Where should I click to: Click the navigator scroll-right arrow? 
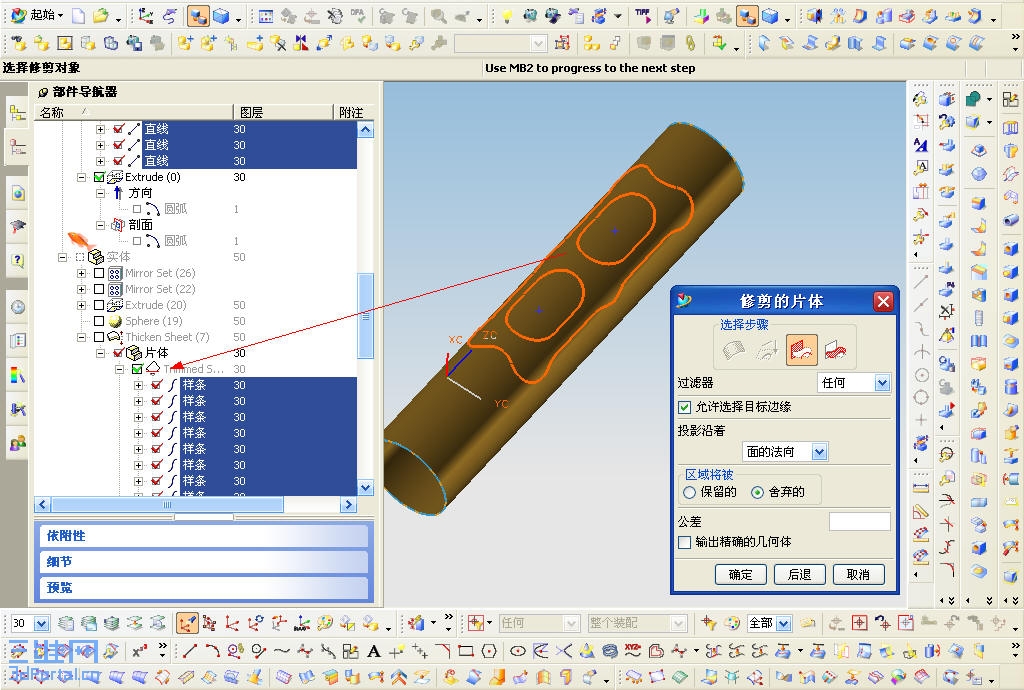click(x=348, y=505)
